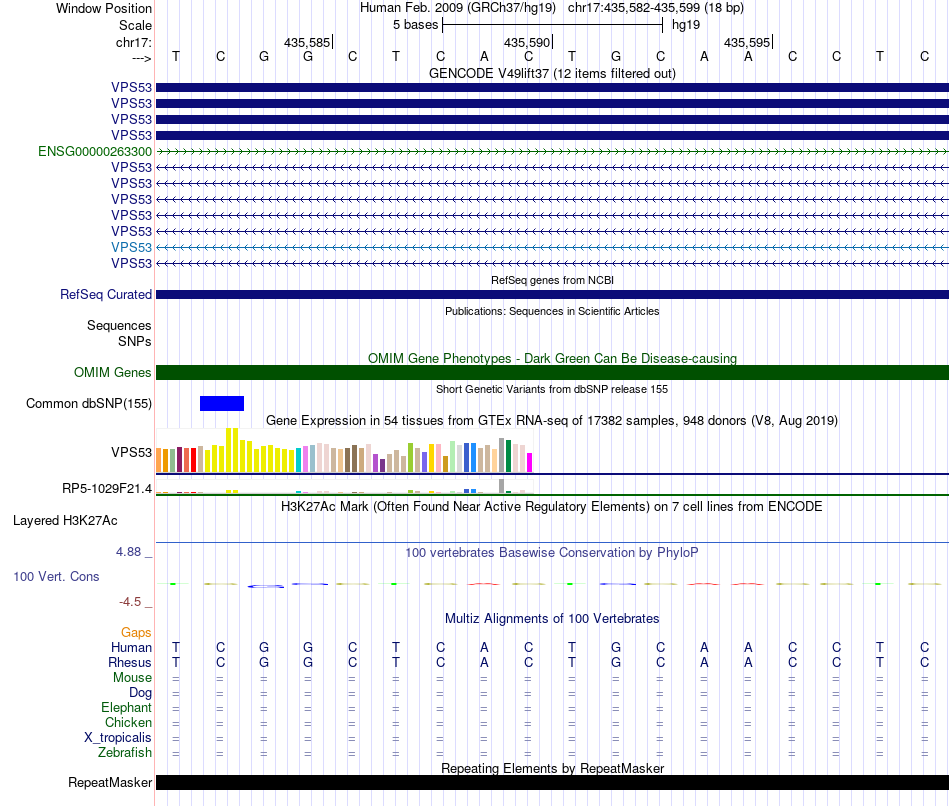Click the dark green OMIM Genes bar
Viewport: 950px width, 806px height.
552,373
